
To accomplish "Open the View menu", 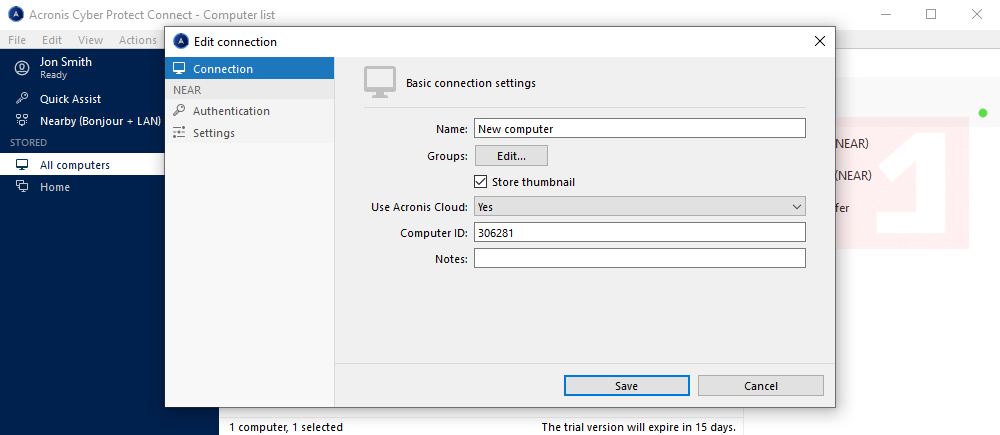I will click(90, 40).
